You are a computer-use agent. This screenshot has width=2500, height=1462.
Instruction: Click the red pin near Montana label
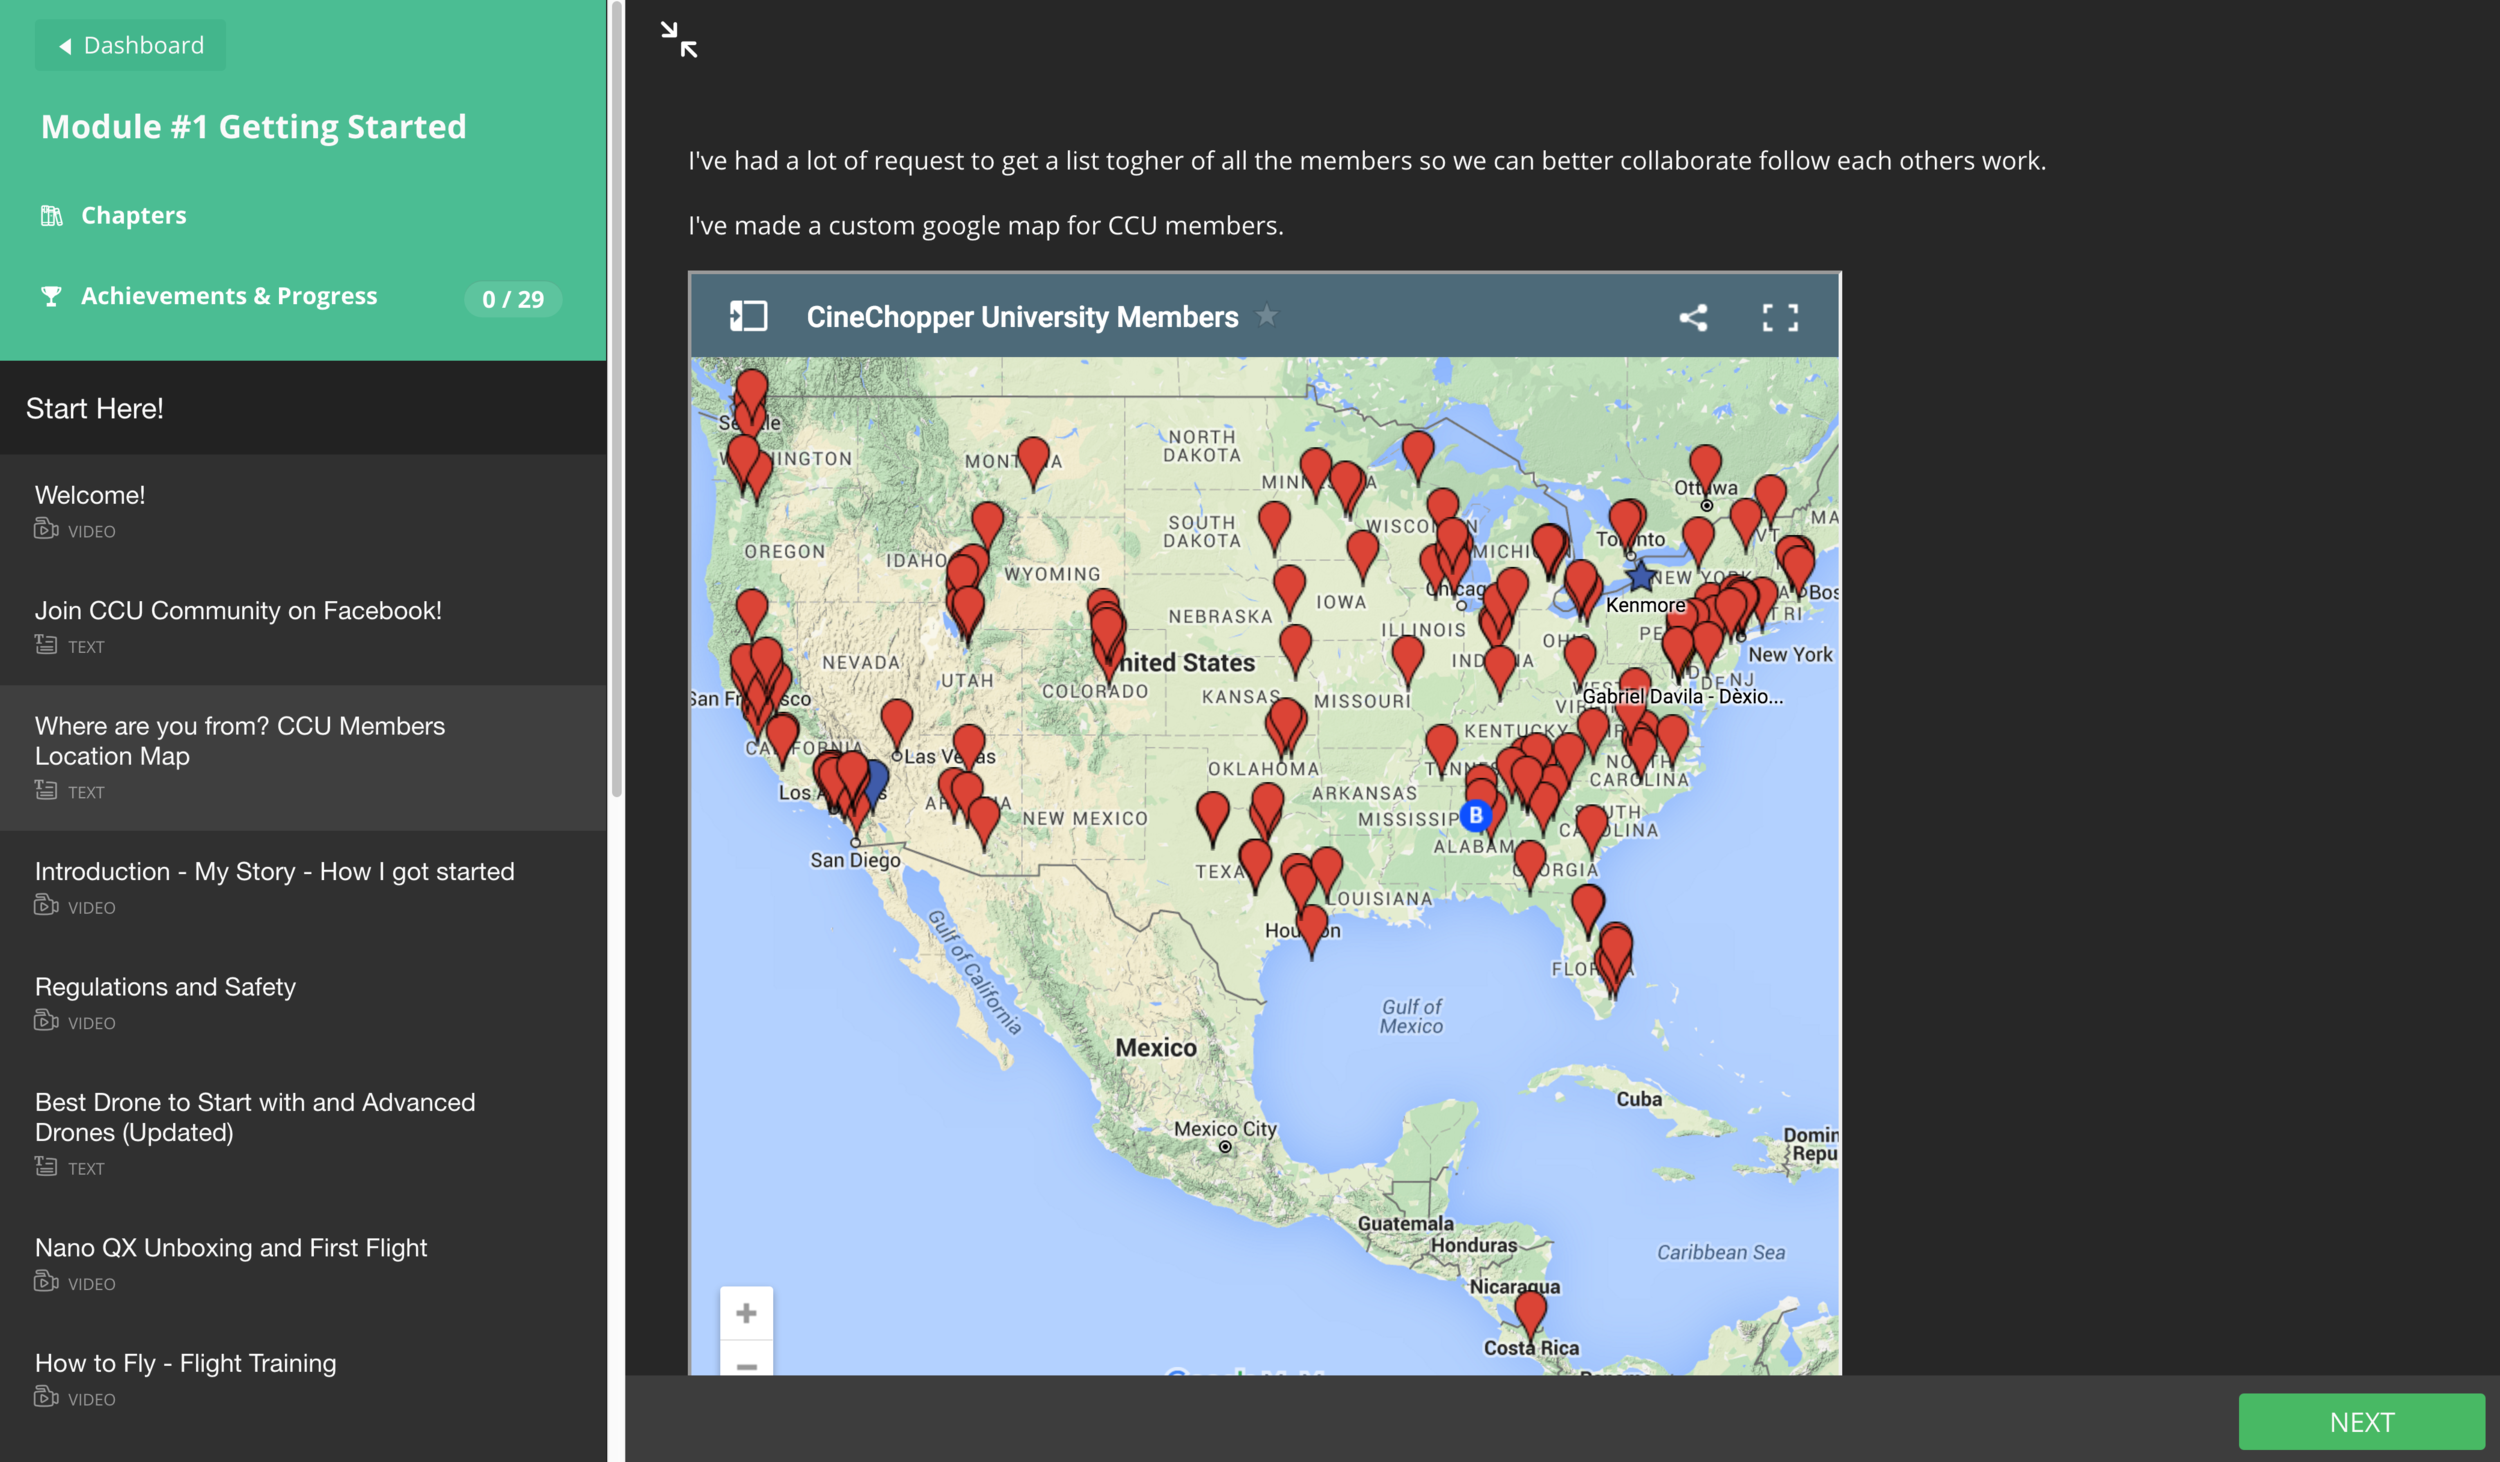[x=1033, y=459]
